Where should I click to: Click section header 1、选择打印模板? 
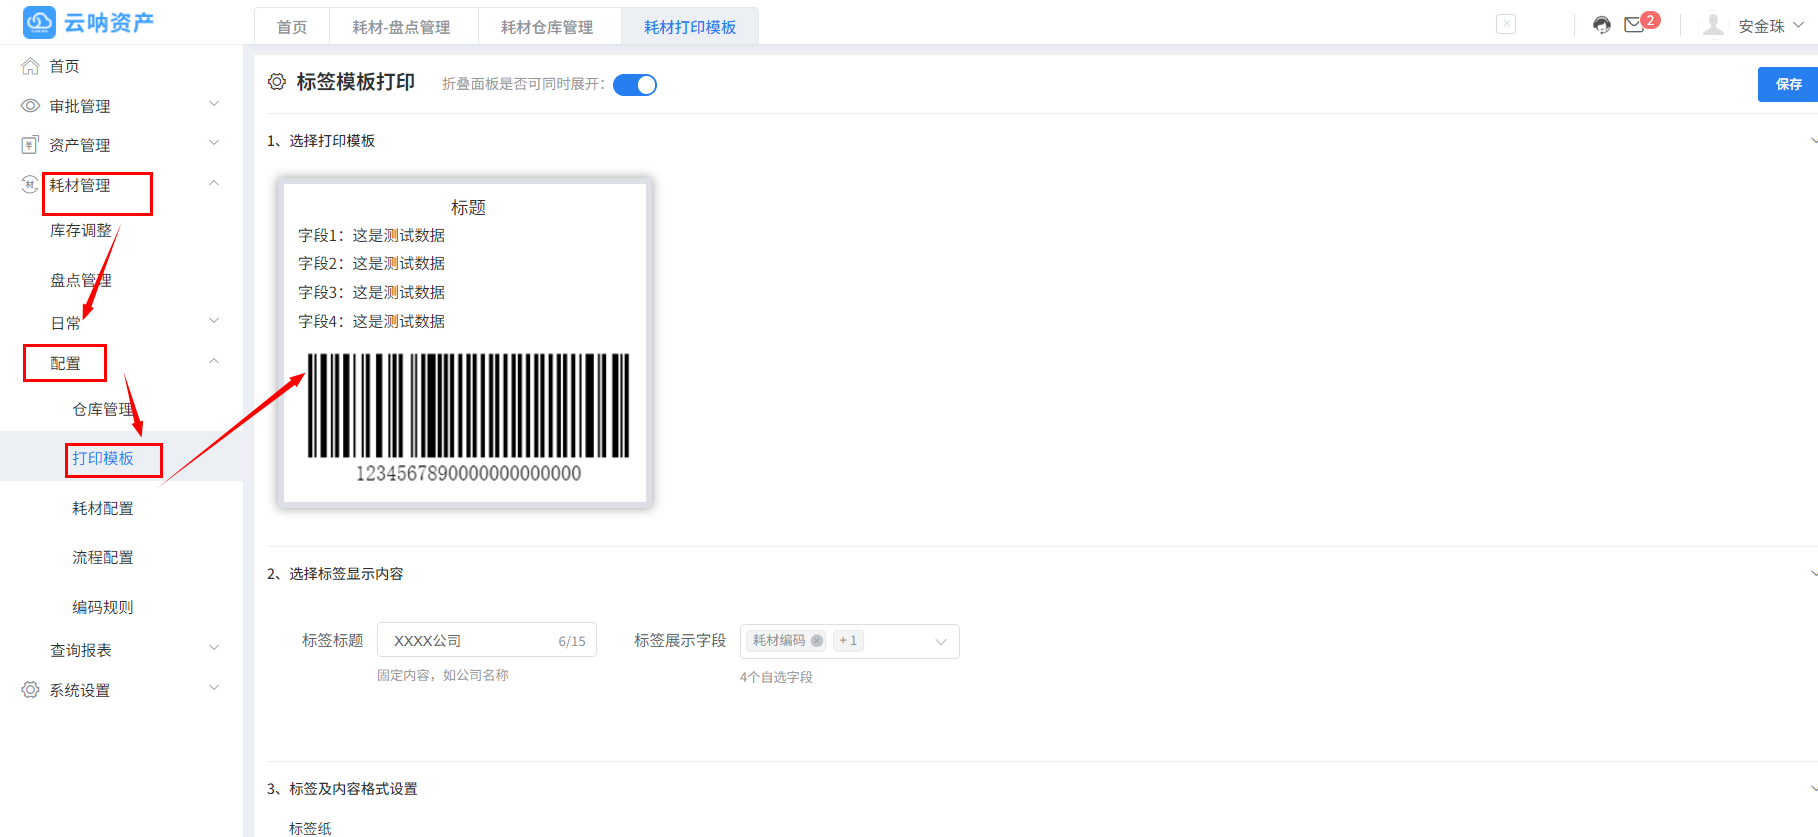coord(321,141)
